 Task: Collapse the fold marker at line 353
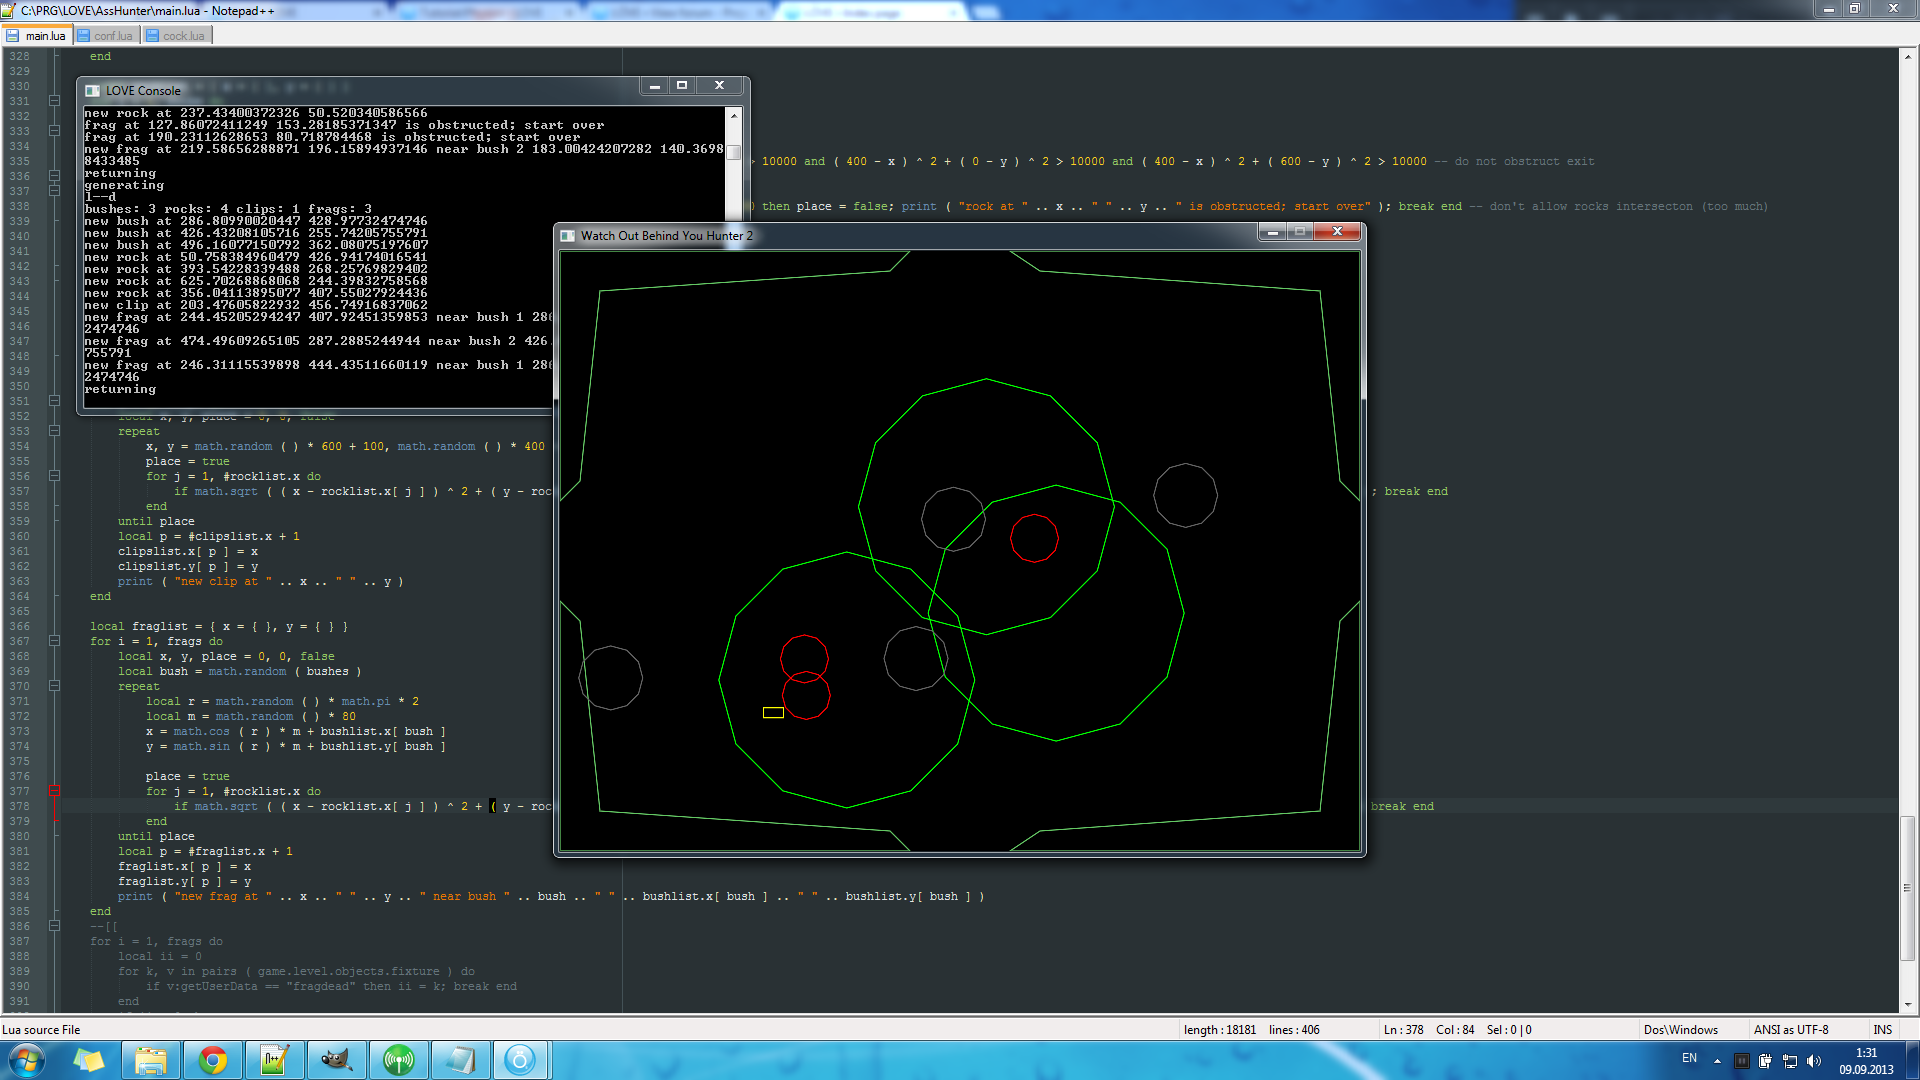[x=55, y=431]
